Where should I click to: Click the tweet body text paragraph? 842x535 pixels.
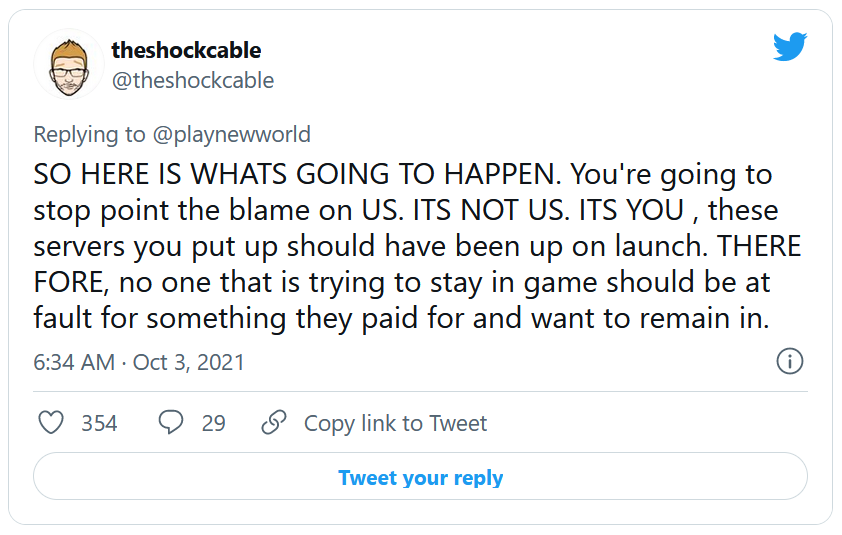418,248
